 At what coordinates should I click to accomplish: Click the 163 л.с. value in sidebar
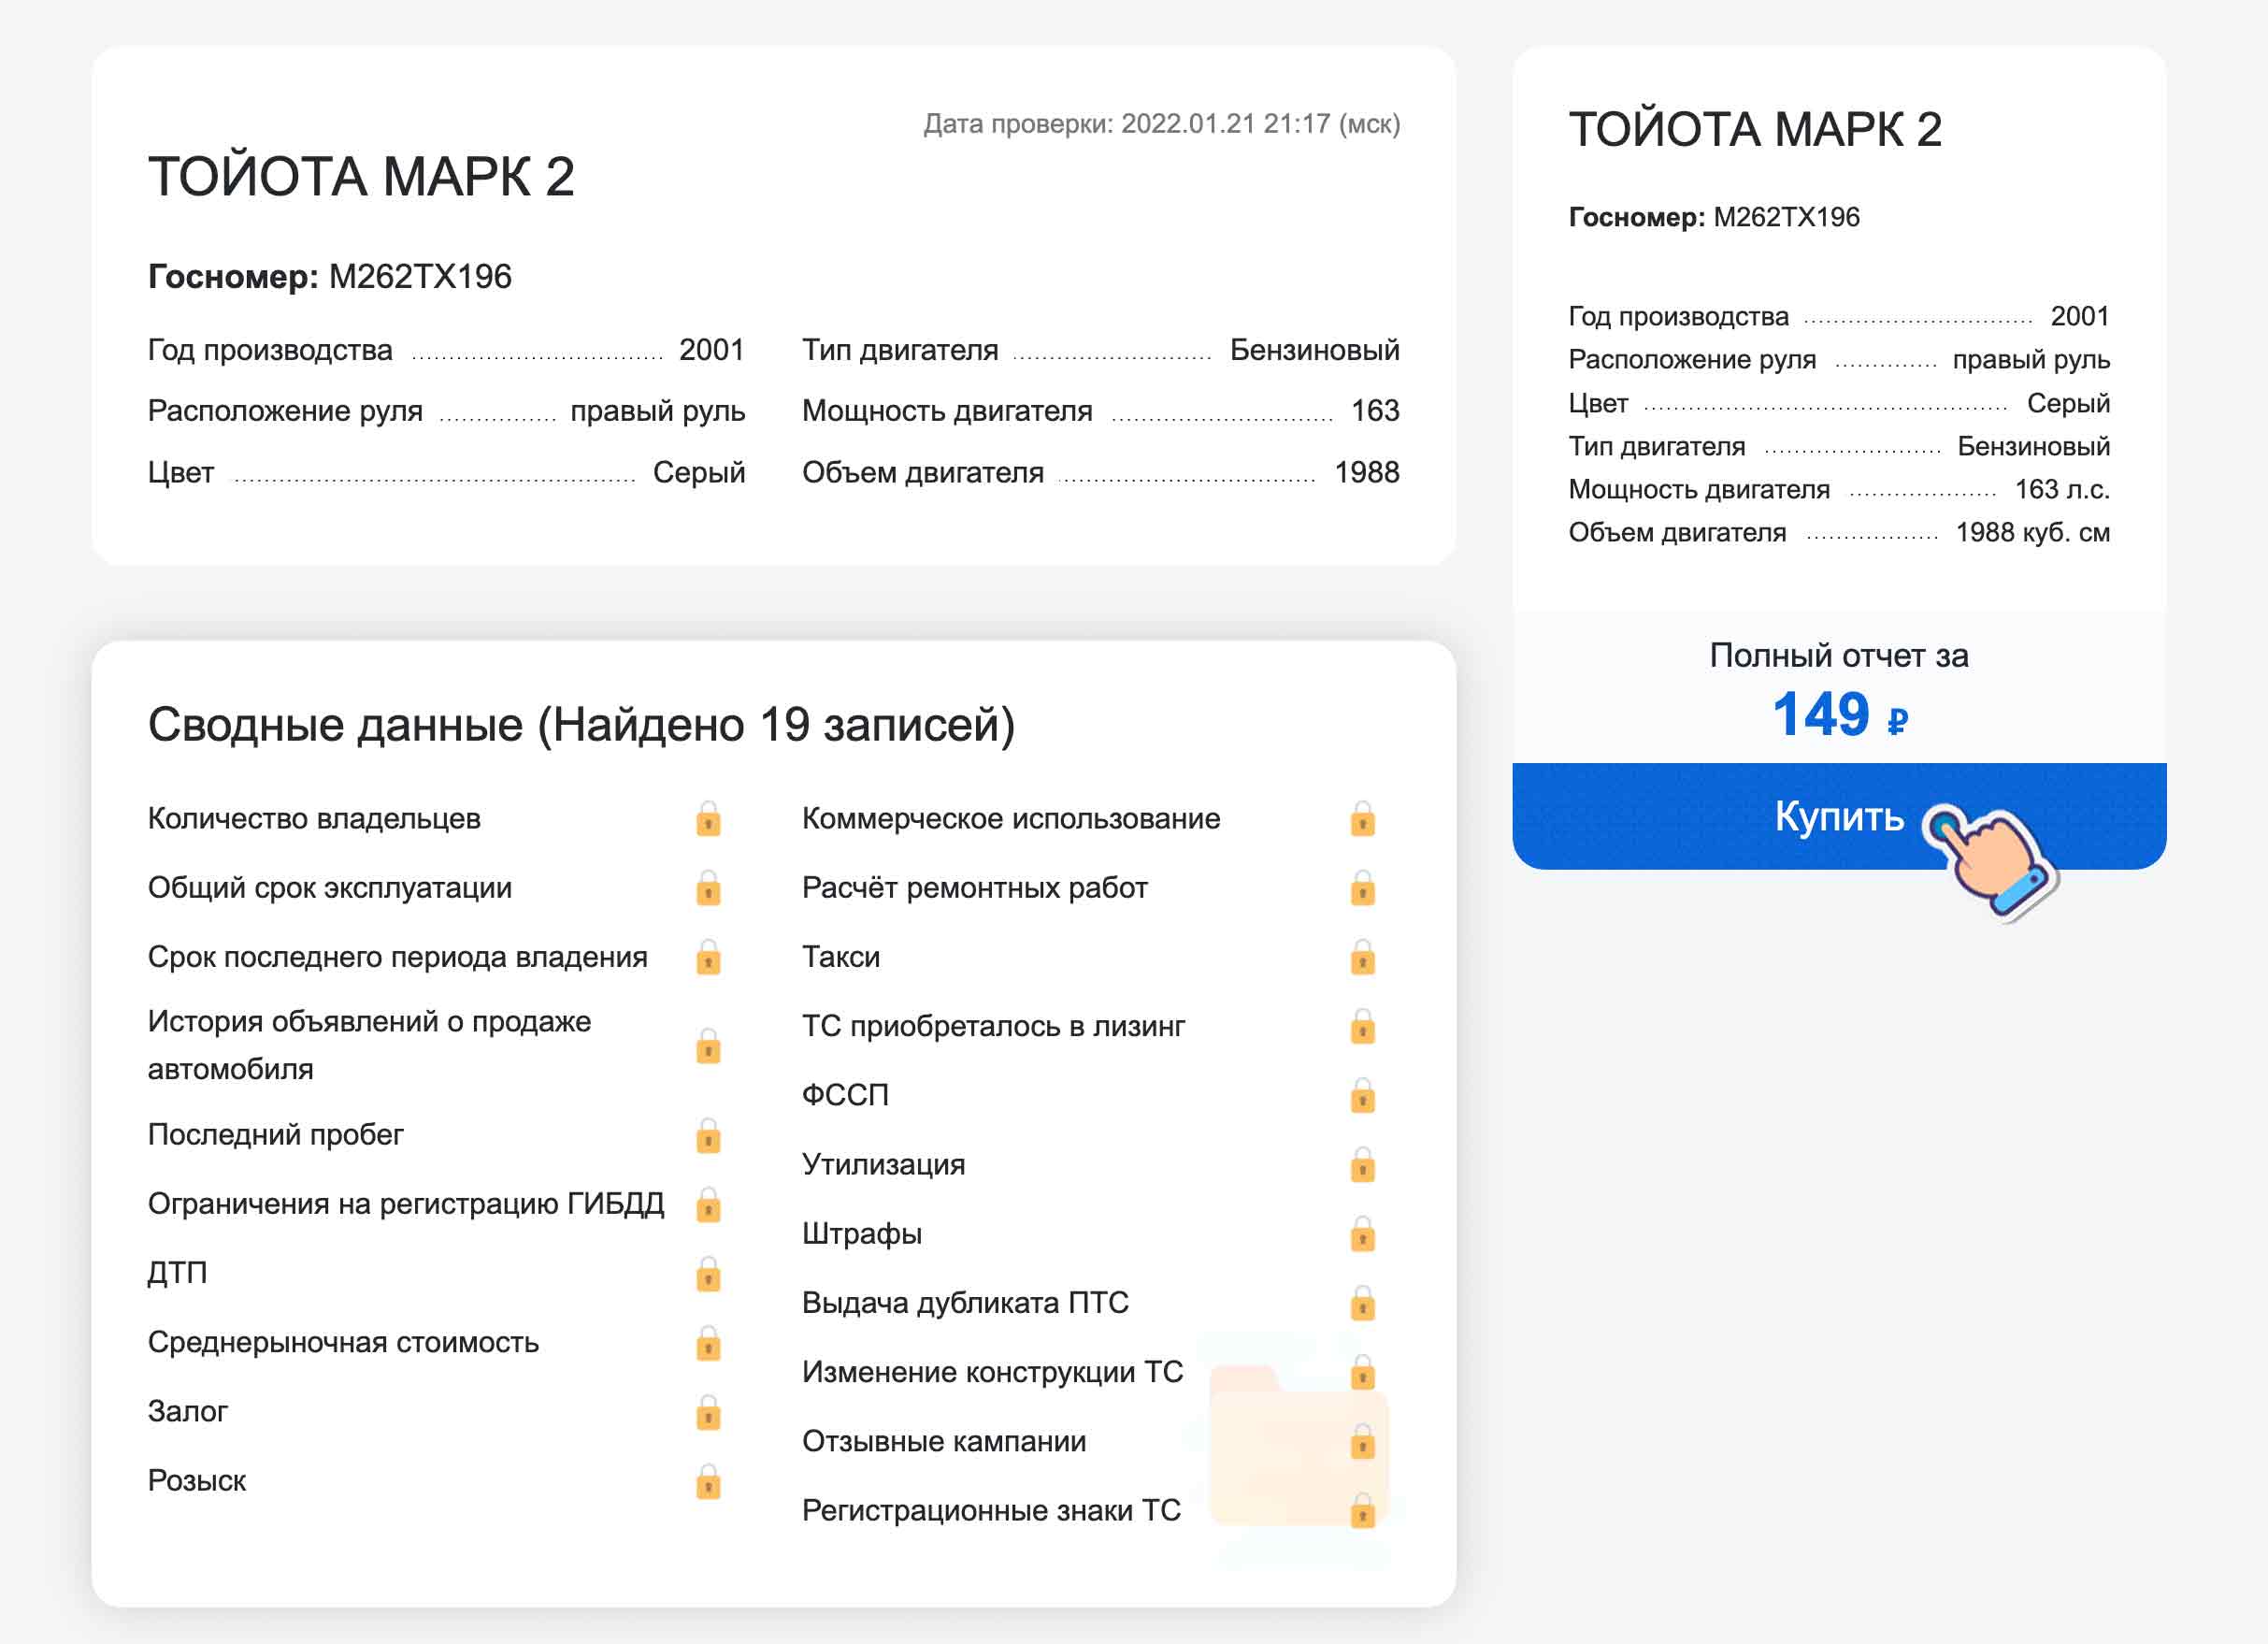click(x=2062, y=489)
